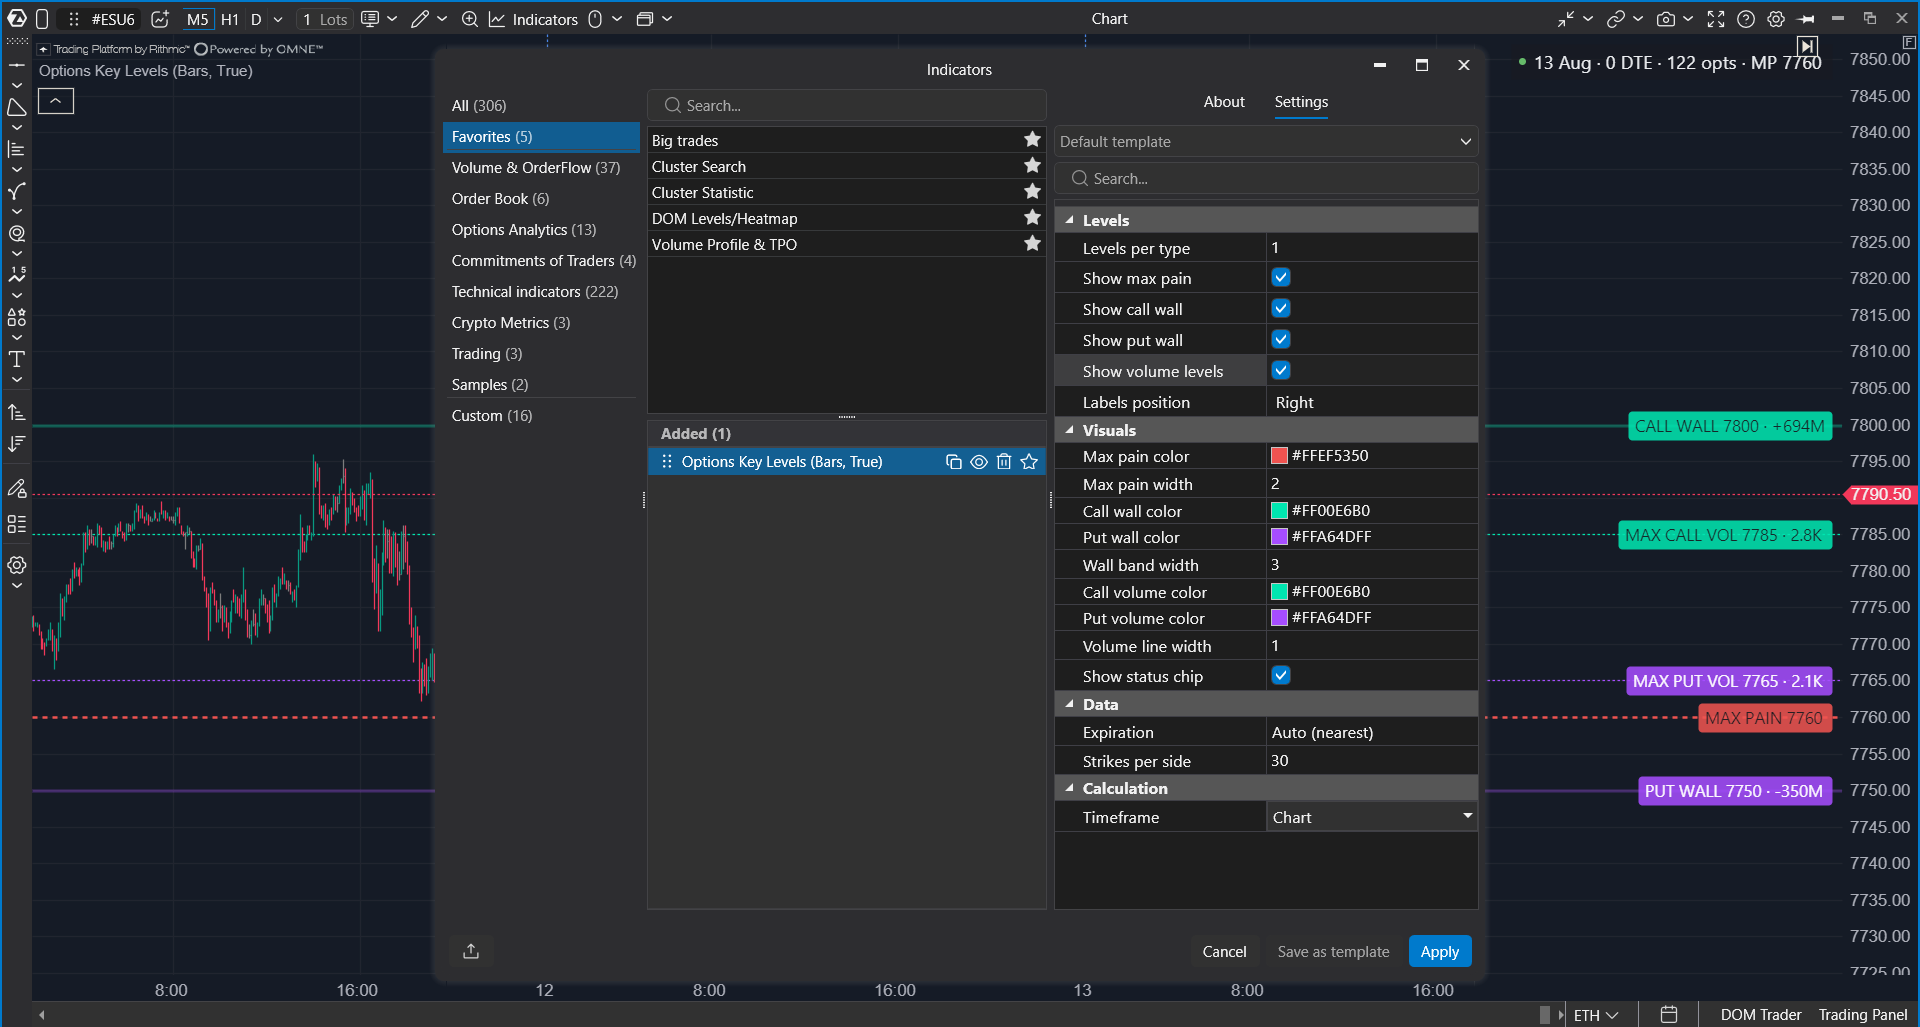The width and height of the screenshot is (1920, 1027).
Task: Open the Default template dropdown
Action: (1266, 142)
